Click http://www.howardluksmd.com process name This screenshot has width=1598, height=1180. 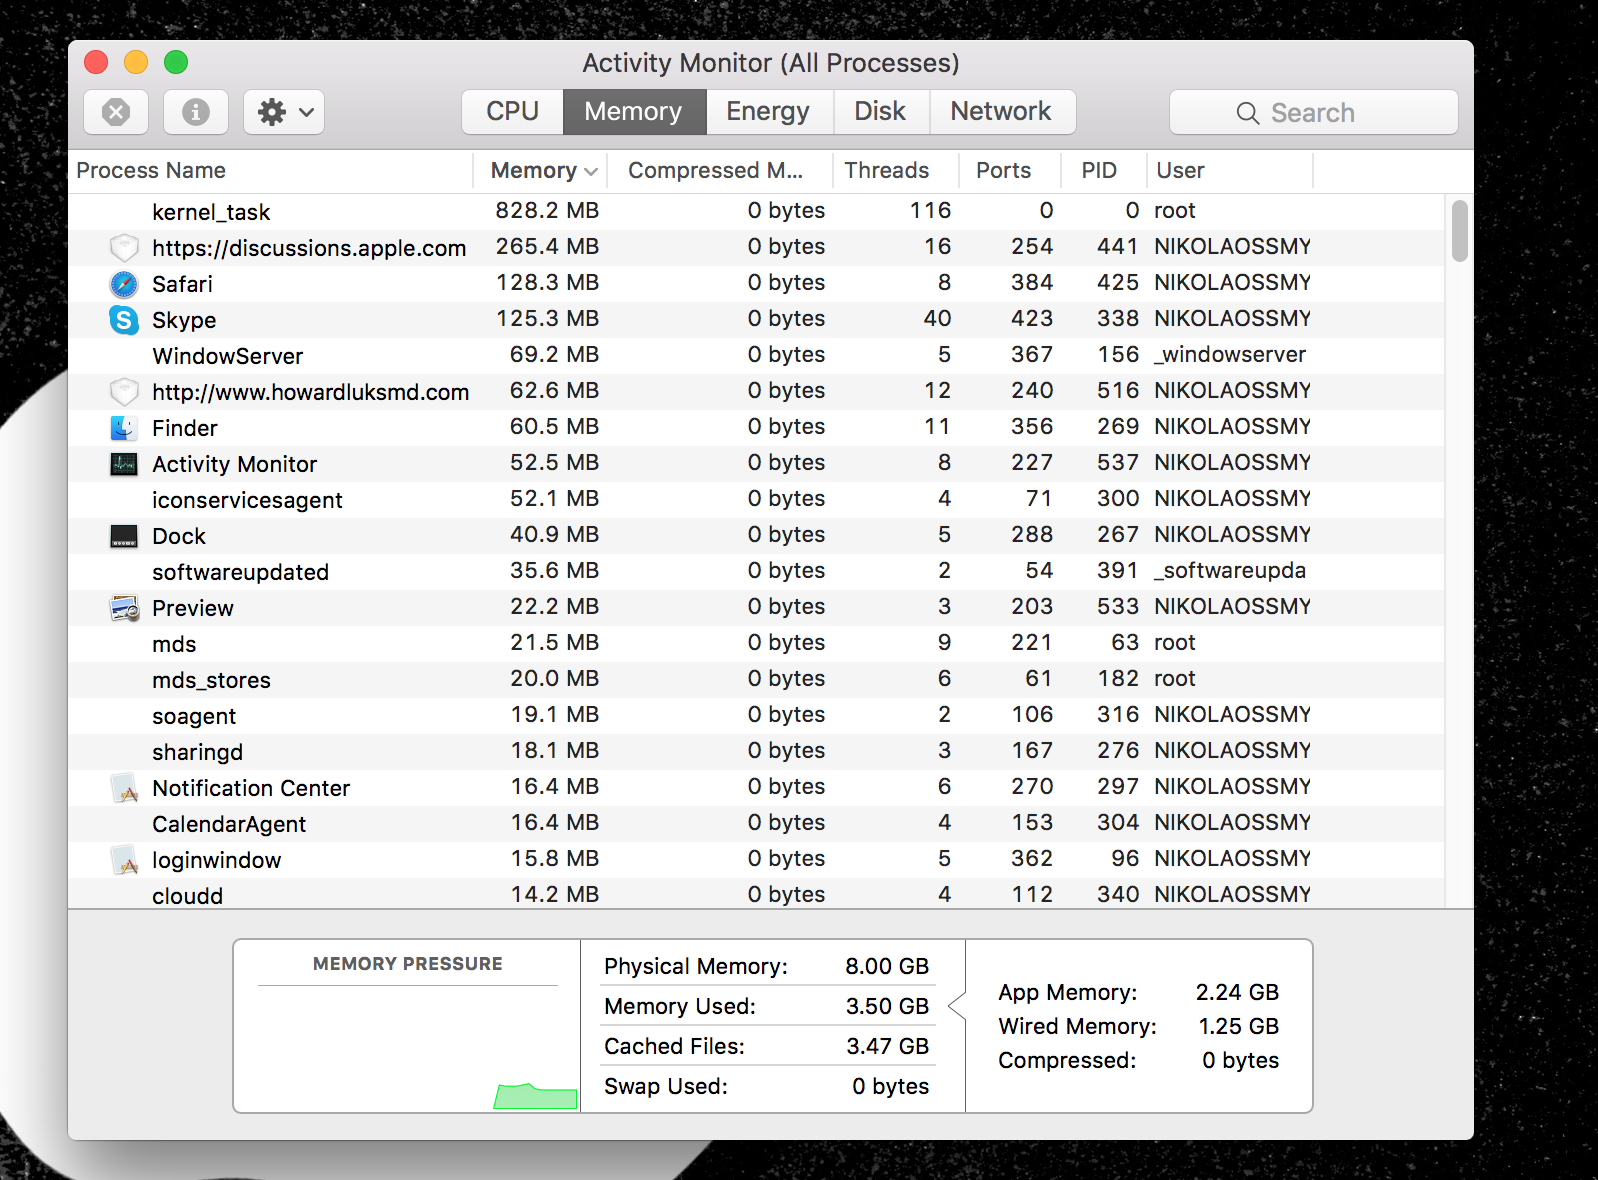point(310,392)
